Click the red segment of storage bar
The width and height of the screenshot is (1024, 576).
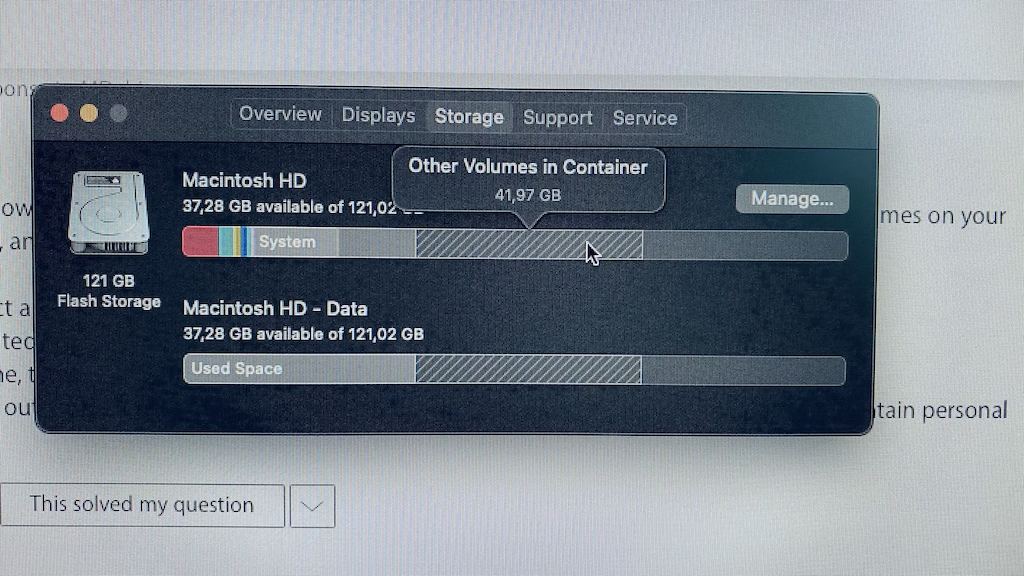click(200, 242)
